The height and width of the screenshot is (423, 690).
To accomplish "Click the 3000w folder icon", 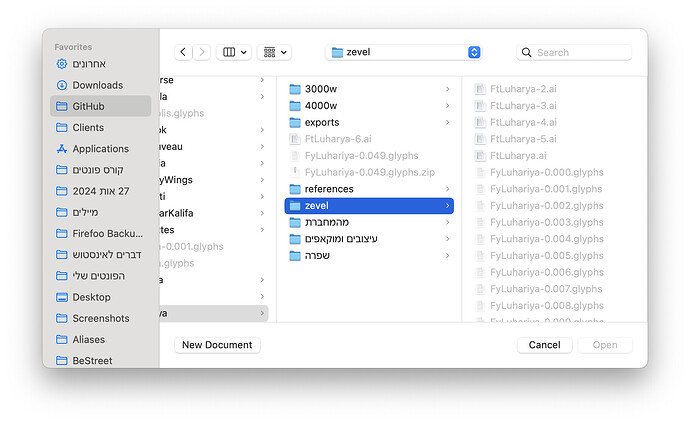I will point(295,89).
